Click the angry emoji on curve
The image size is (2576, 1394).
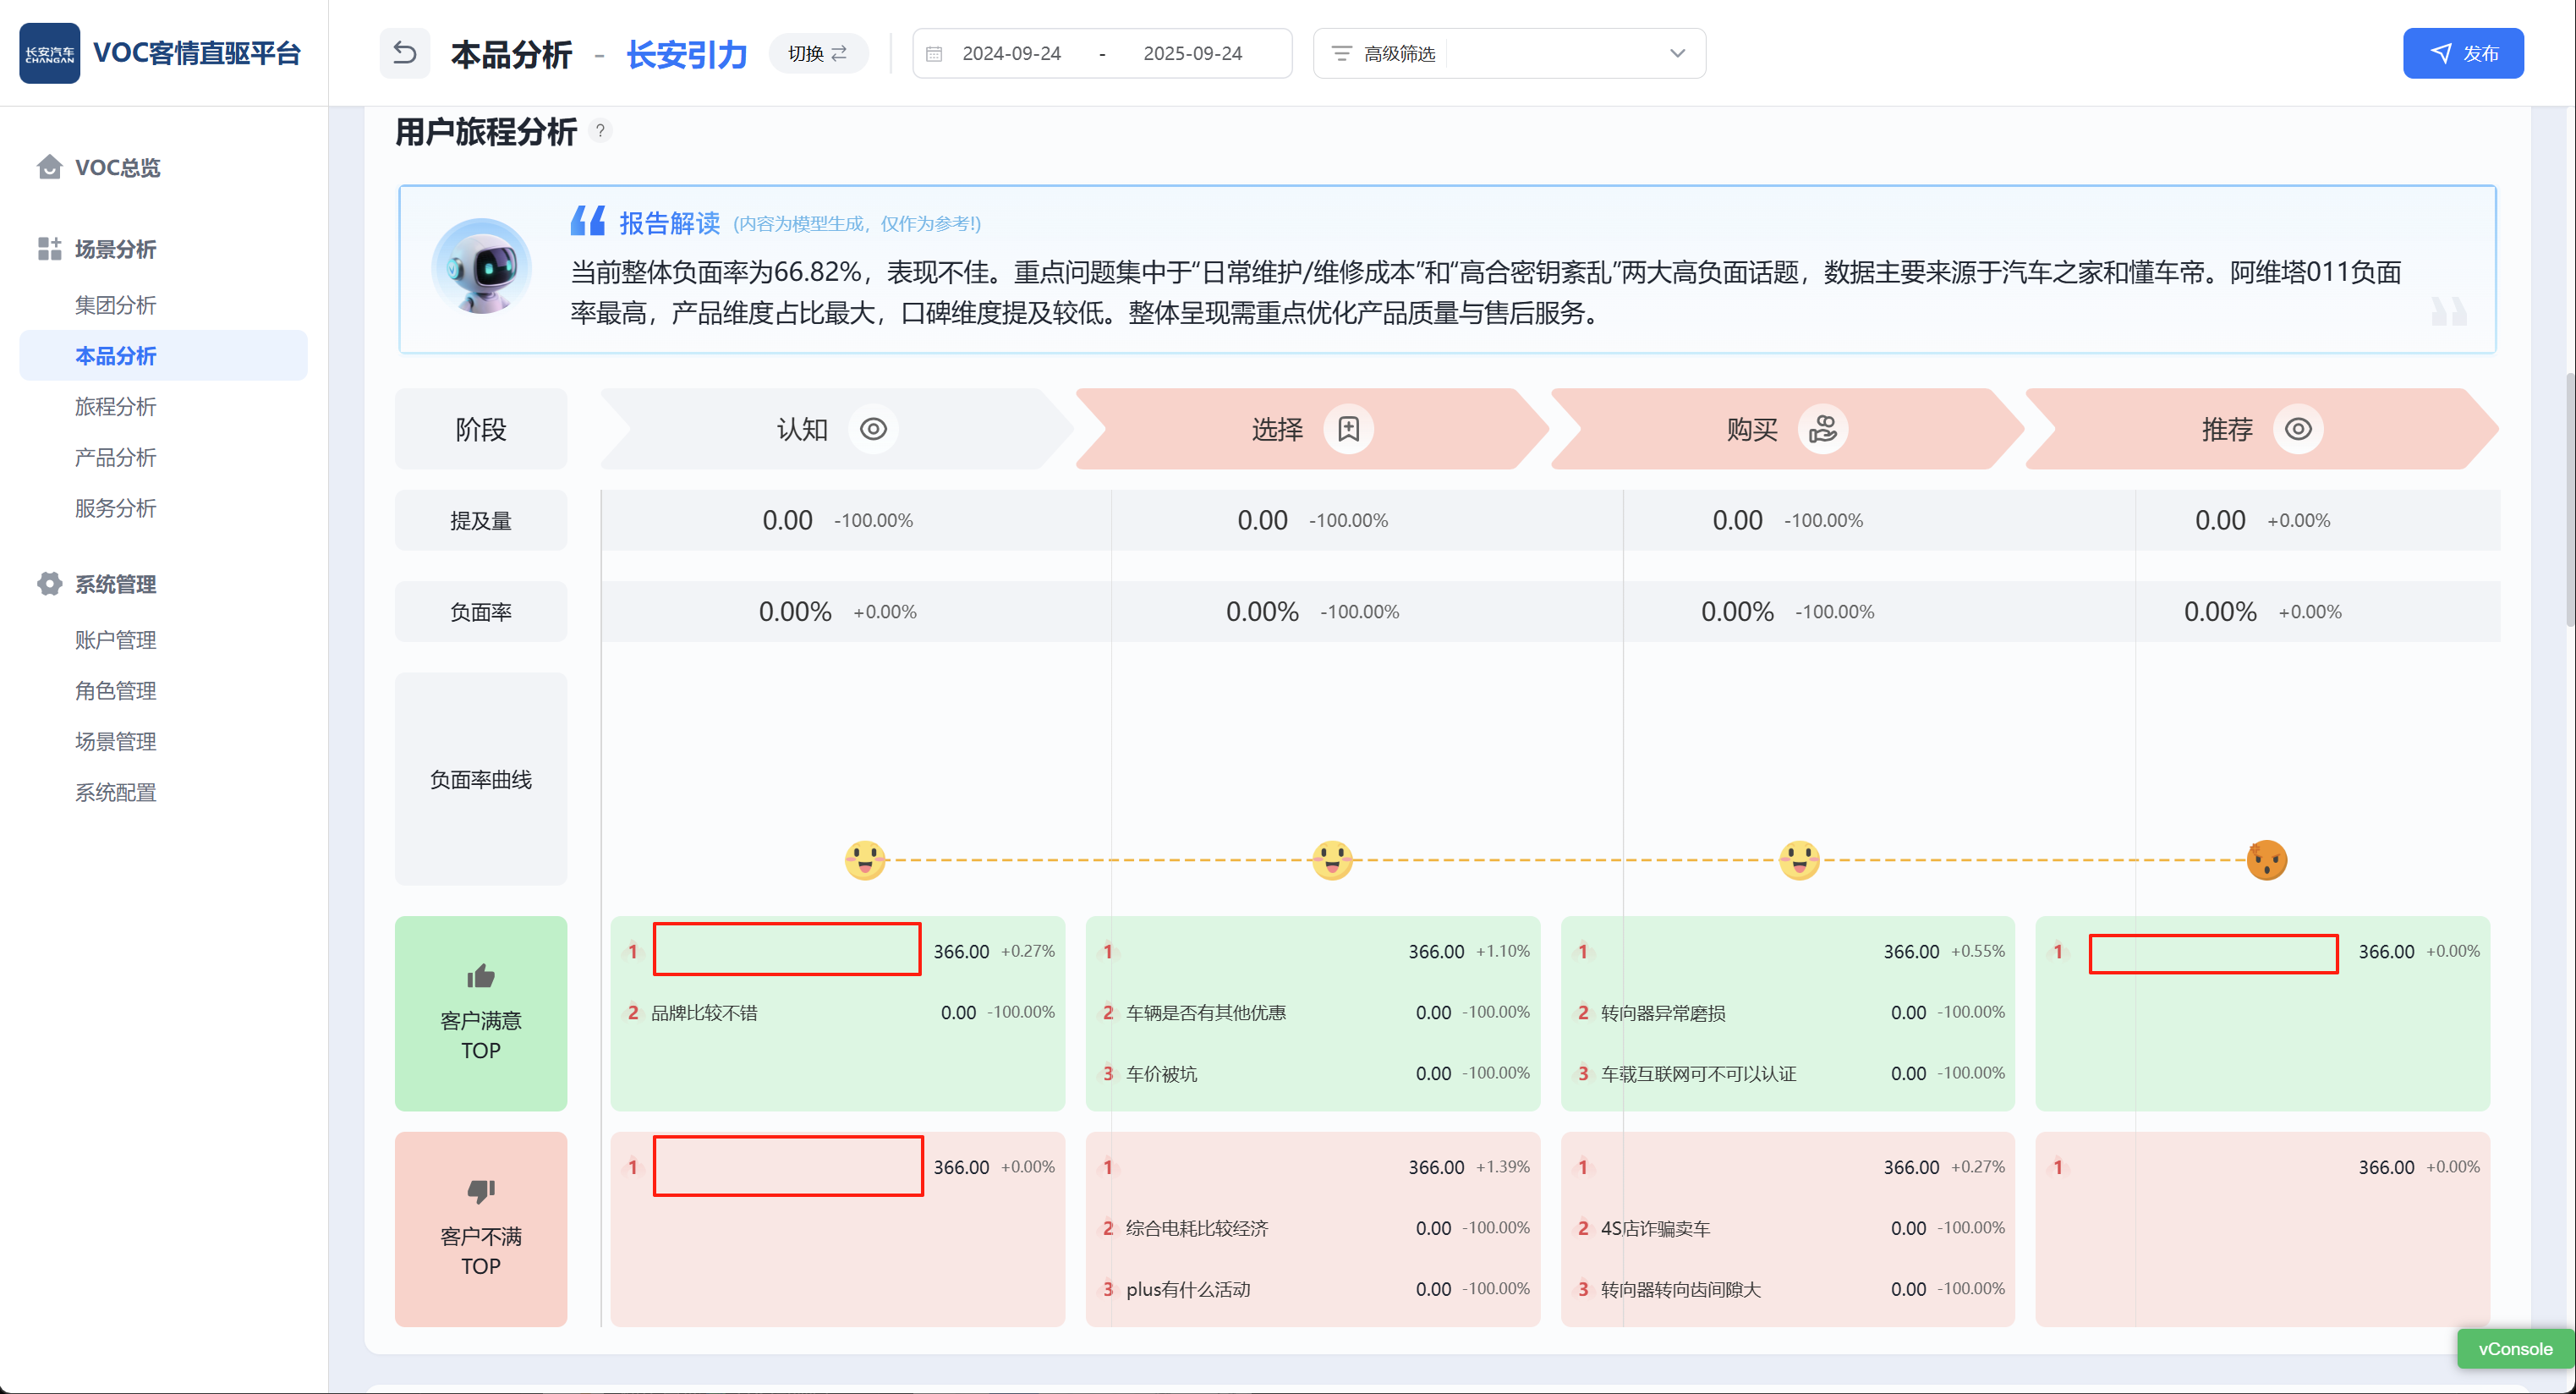[x=2266, y=860]
